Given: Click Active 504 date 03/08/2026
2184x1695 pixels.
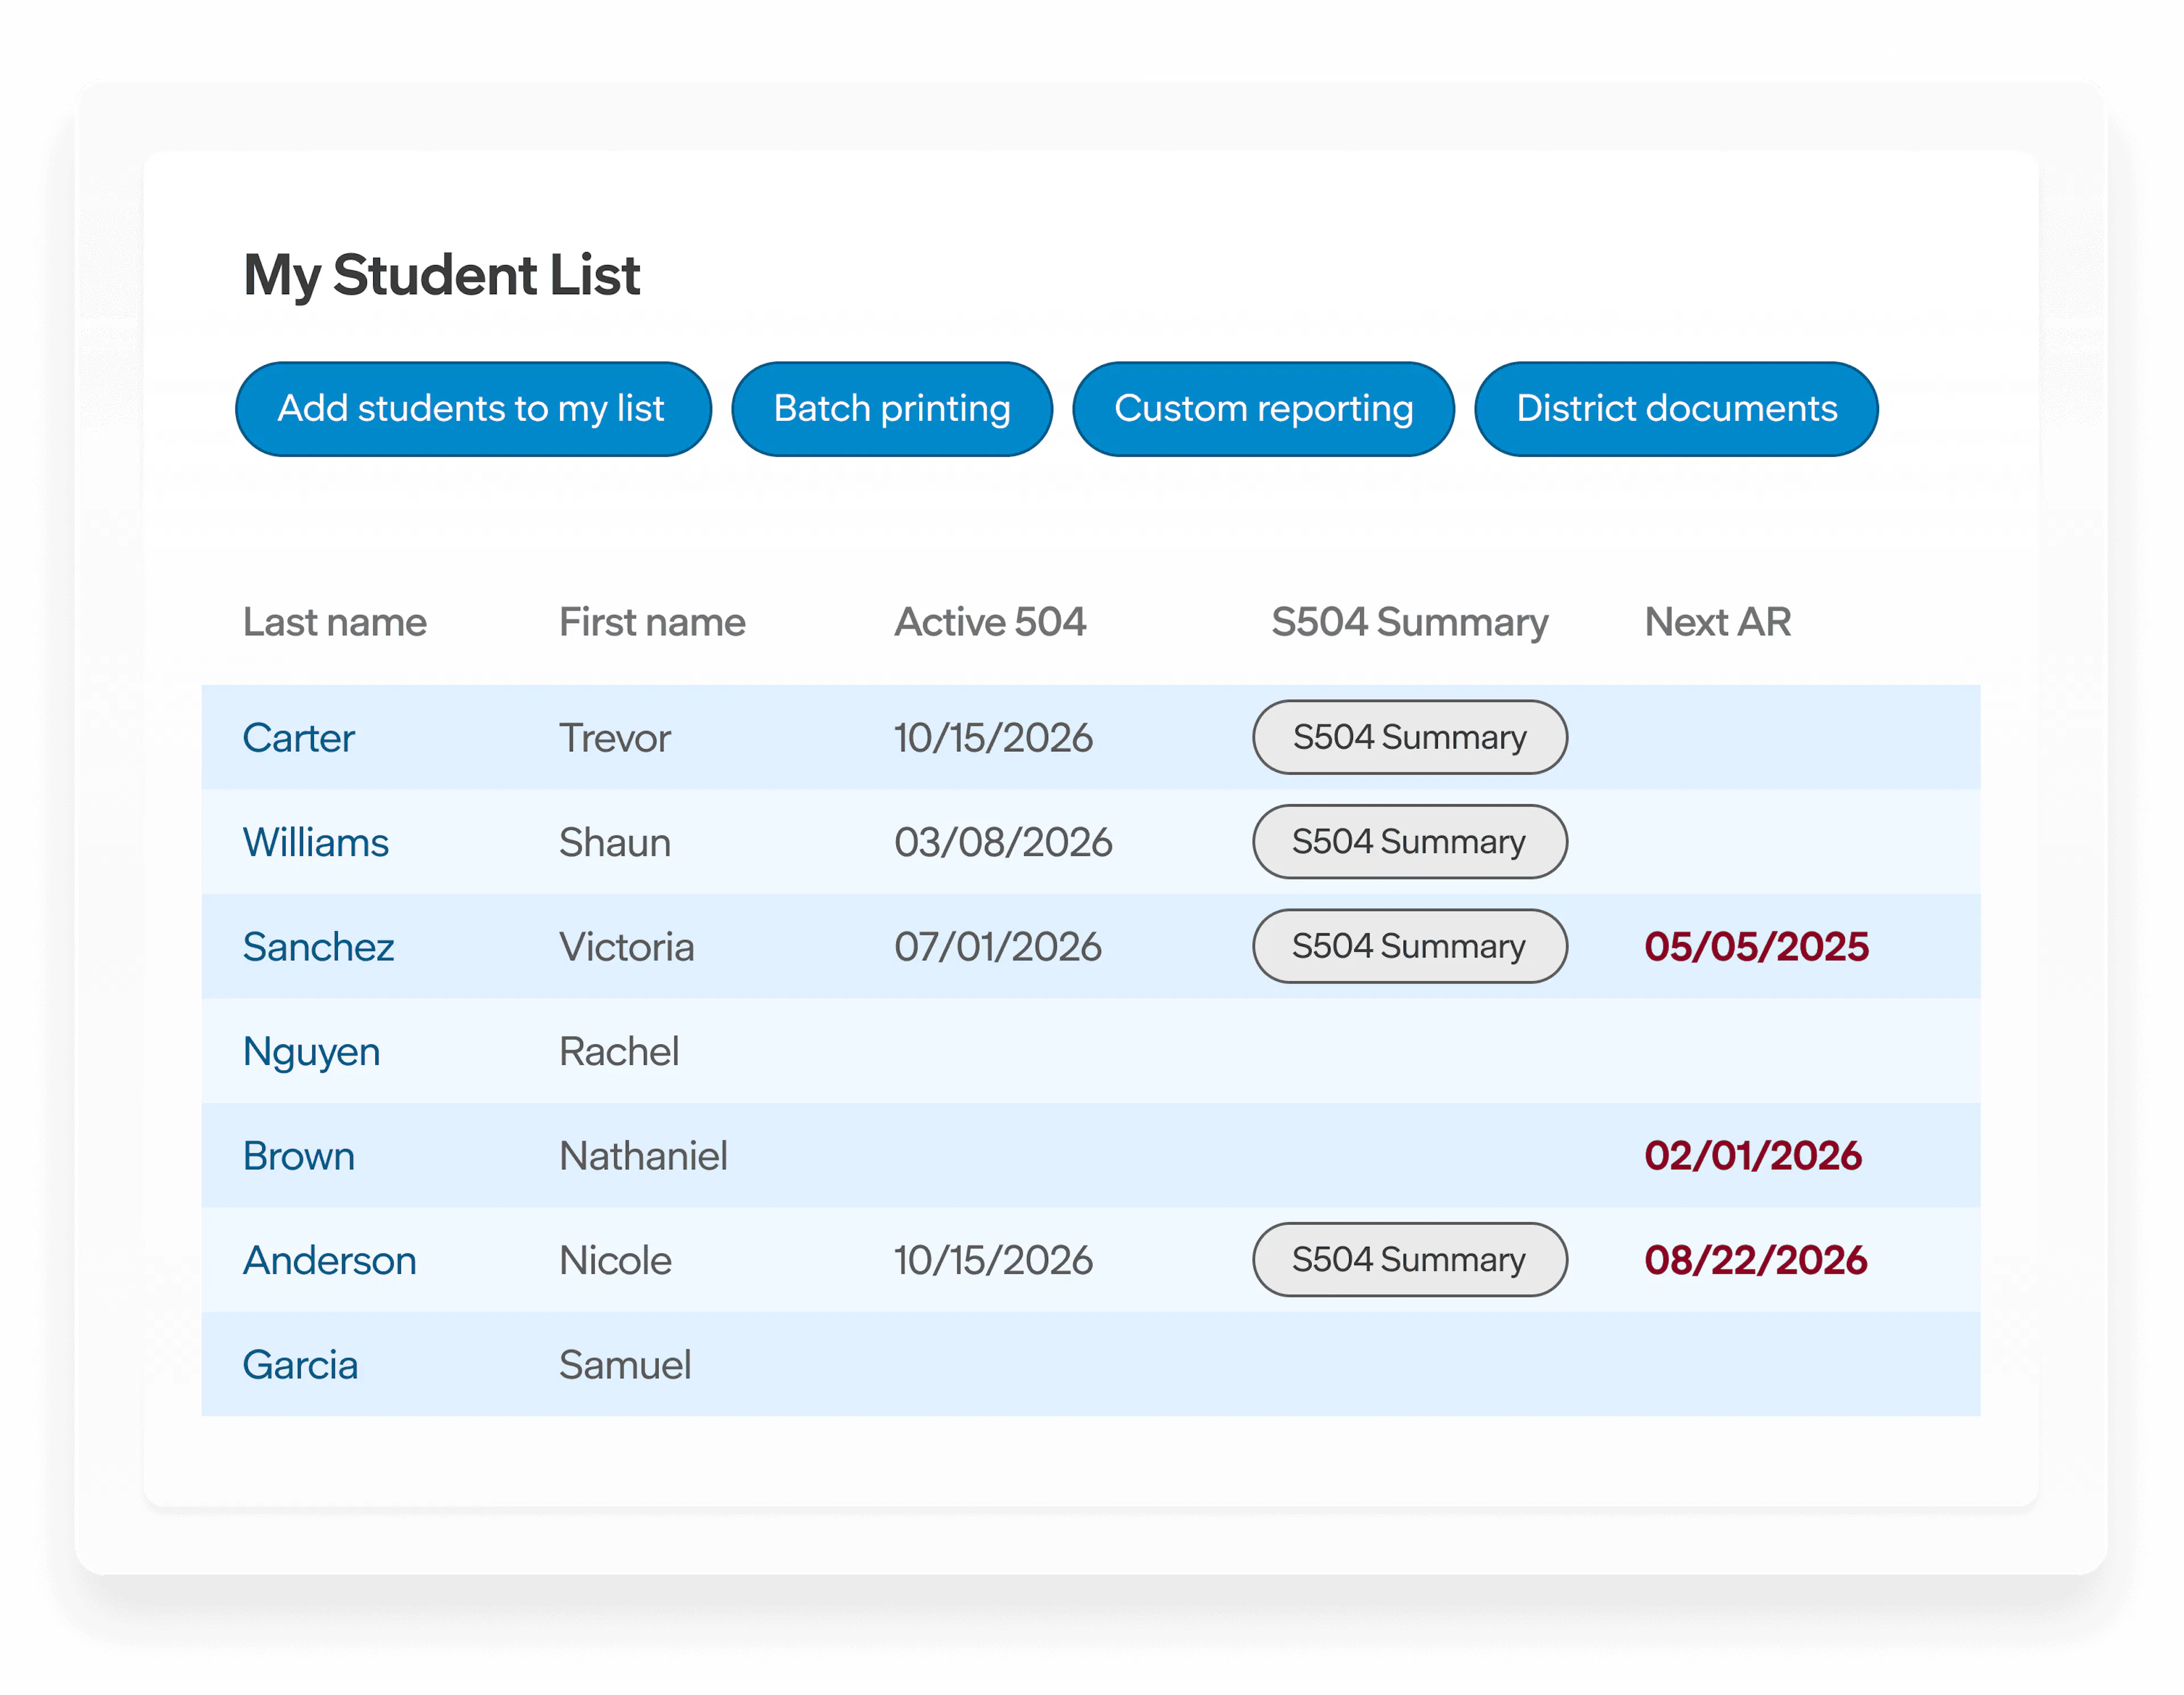Looking at the screenshot, I should coord(1003,842).
